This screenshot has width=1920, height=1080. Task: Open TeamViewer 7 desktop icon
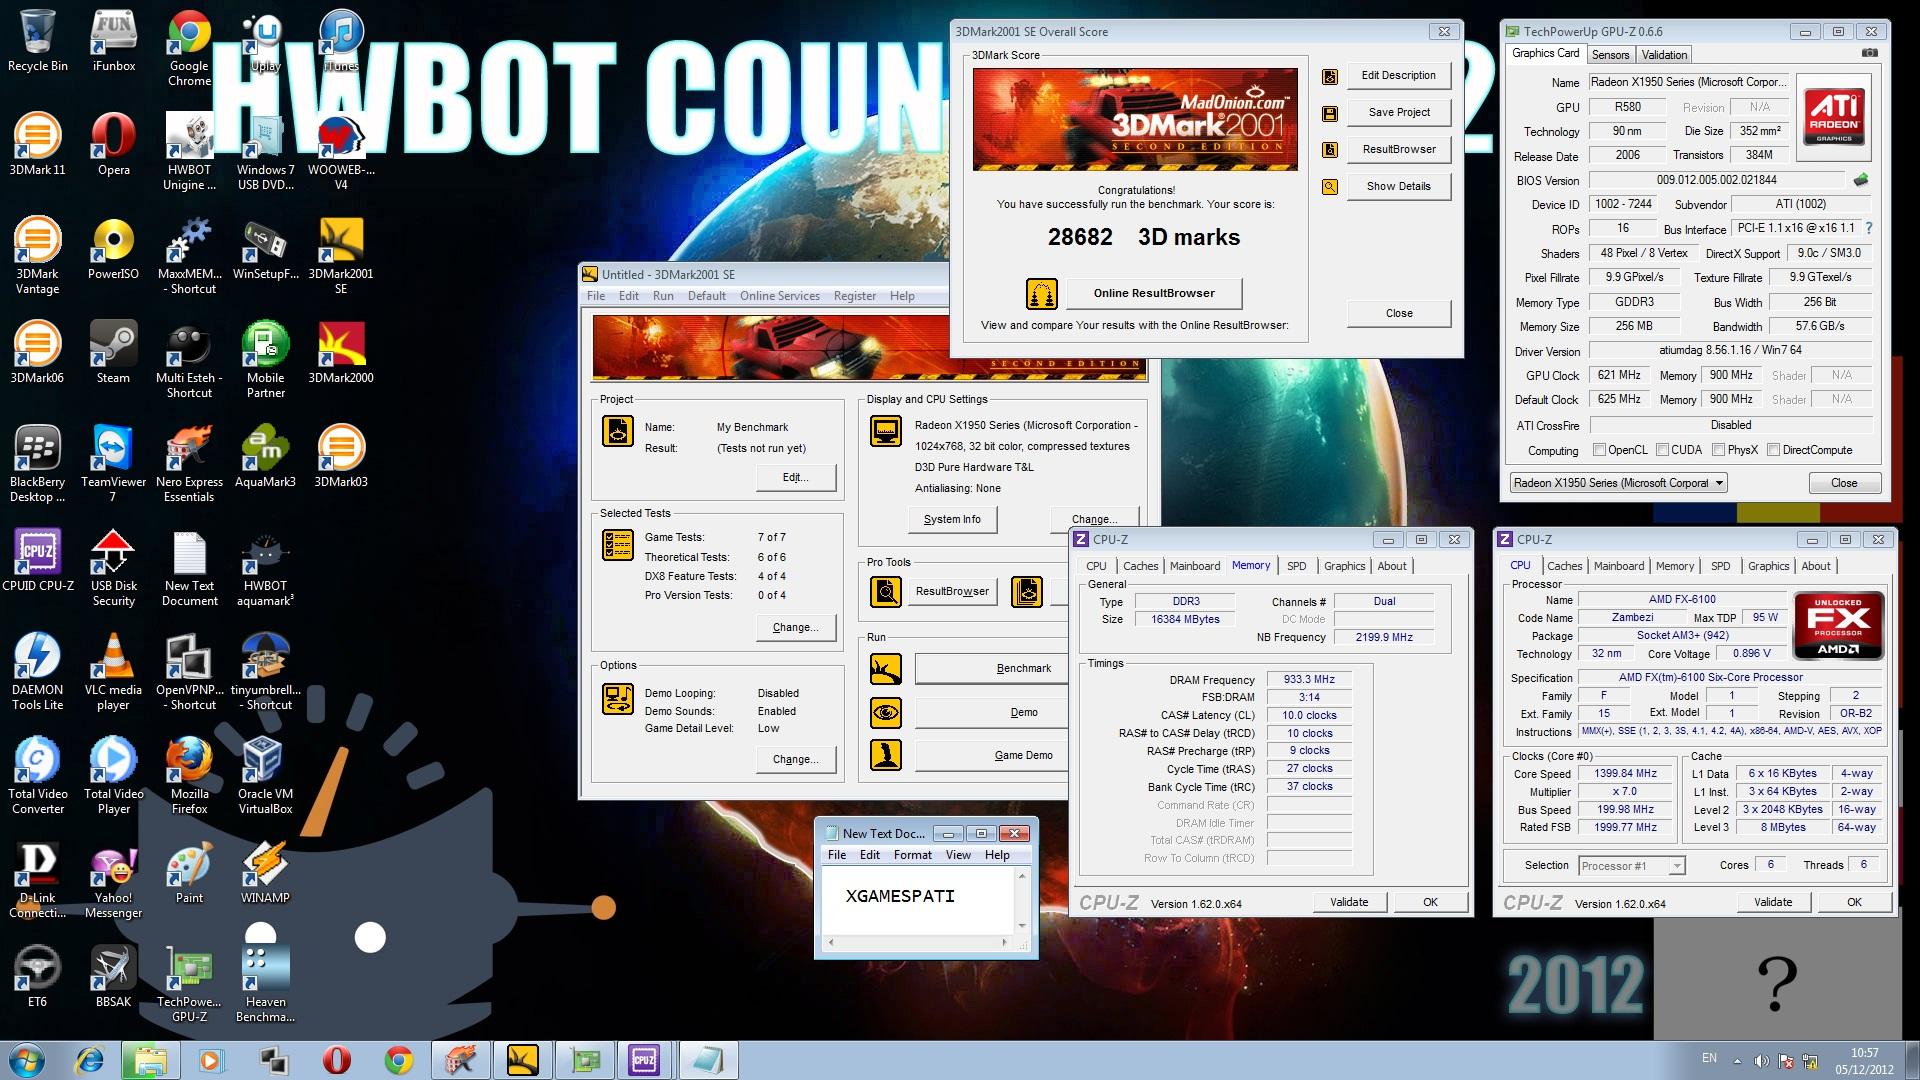point(113,463)
